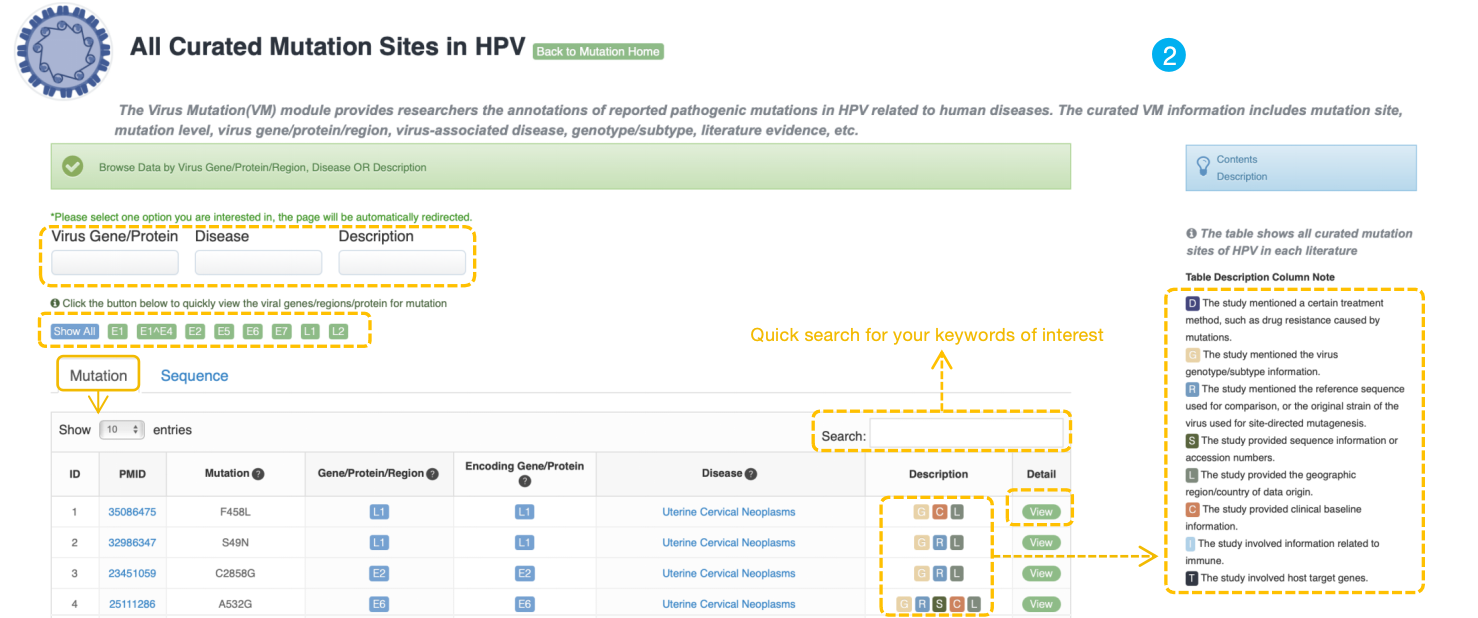Go Back to Mutation Home
Viewport: 1478px width, 618px height.
tap(598, 51)
